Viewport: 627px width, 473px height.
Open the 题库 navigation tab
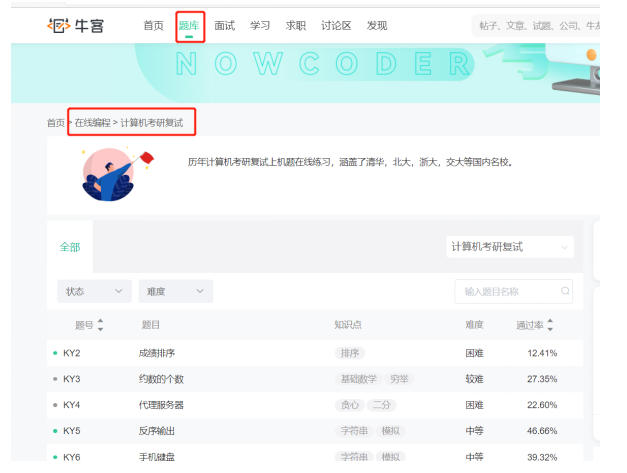[189, 25]
